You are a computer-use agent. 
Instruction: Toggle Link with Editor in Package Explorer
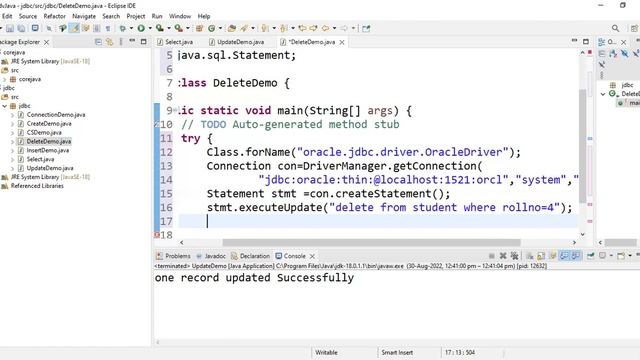tap(109, 42)
